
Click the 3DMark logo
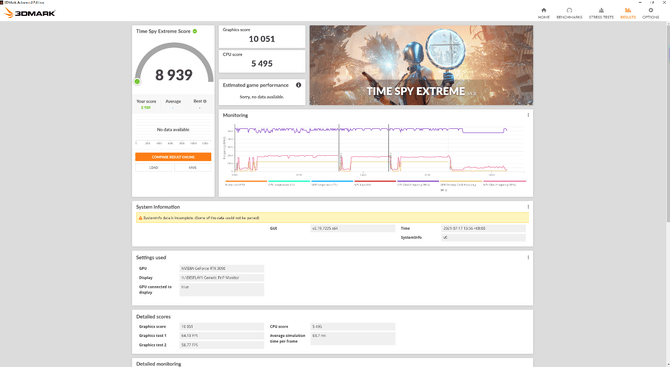click(x=30, y=13)
